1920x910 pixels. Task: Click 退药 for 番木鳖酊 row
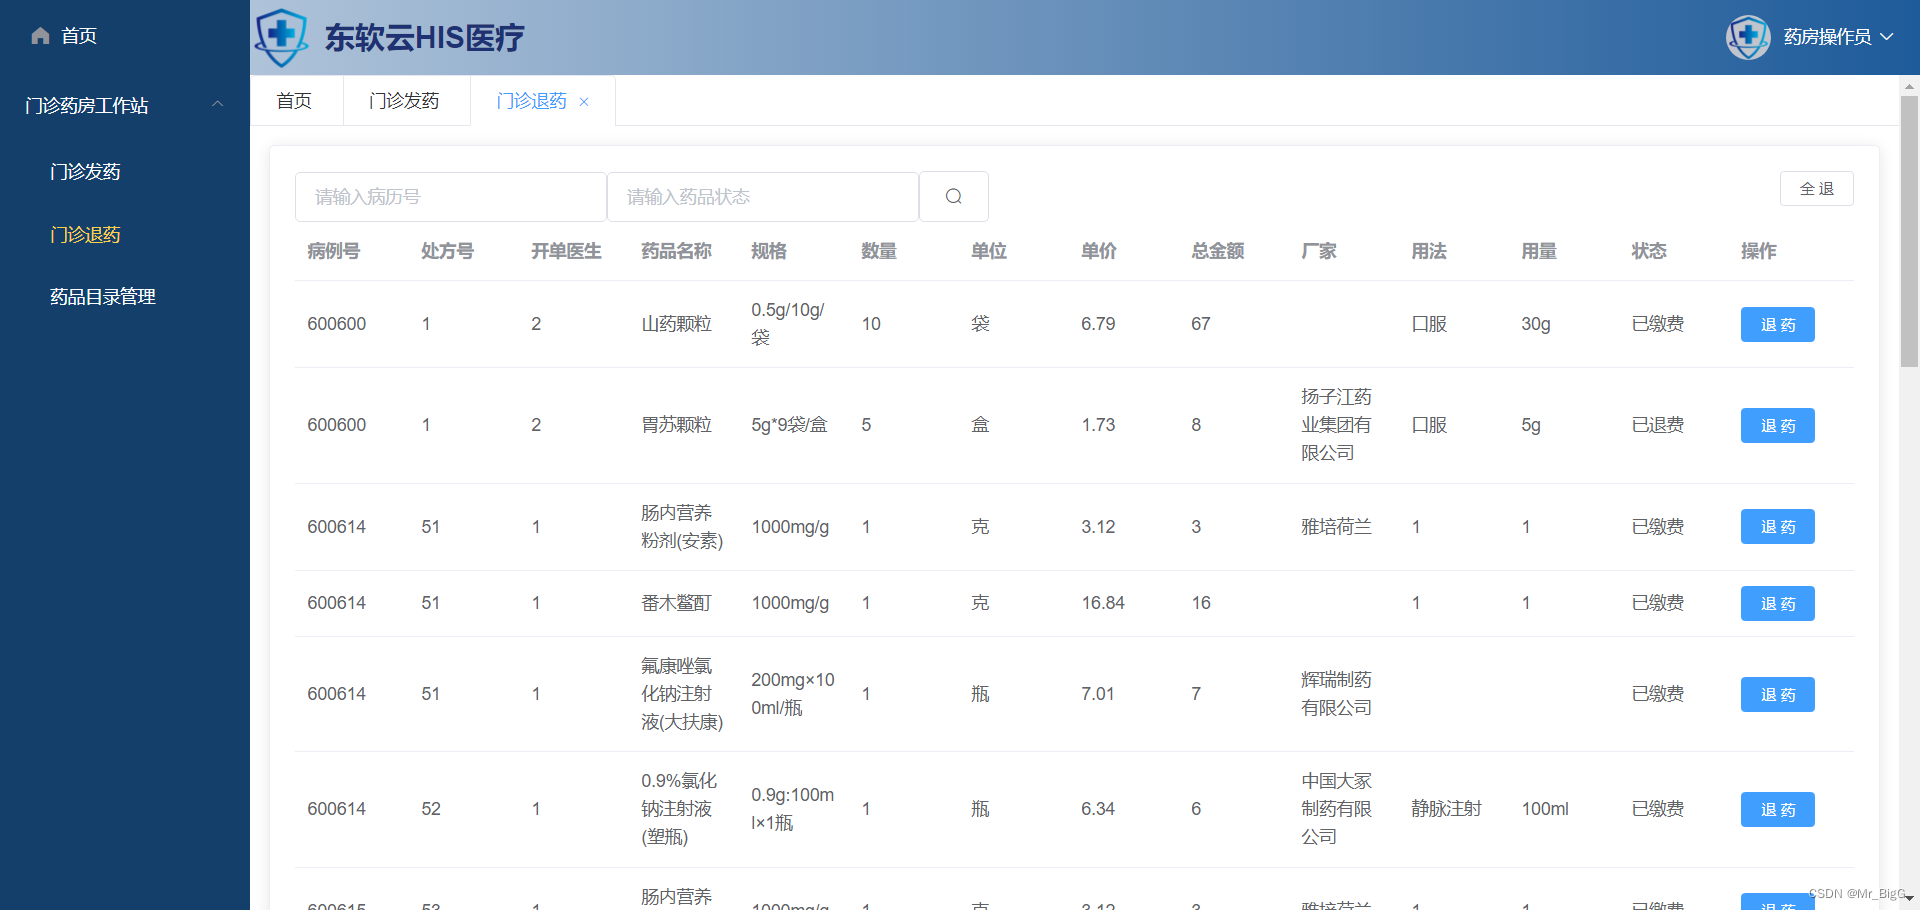pos(1777,603)
